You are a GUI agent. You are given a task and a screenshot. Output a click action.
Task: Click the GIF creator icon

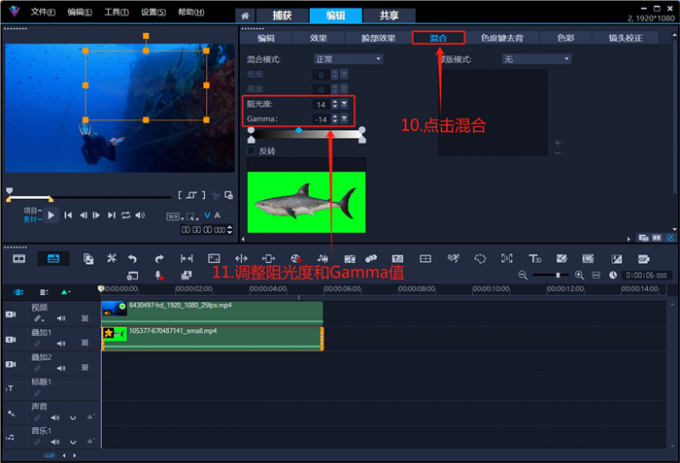pos(644,259)
